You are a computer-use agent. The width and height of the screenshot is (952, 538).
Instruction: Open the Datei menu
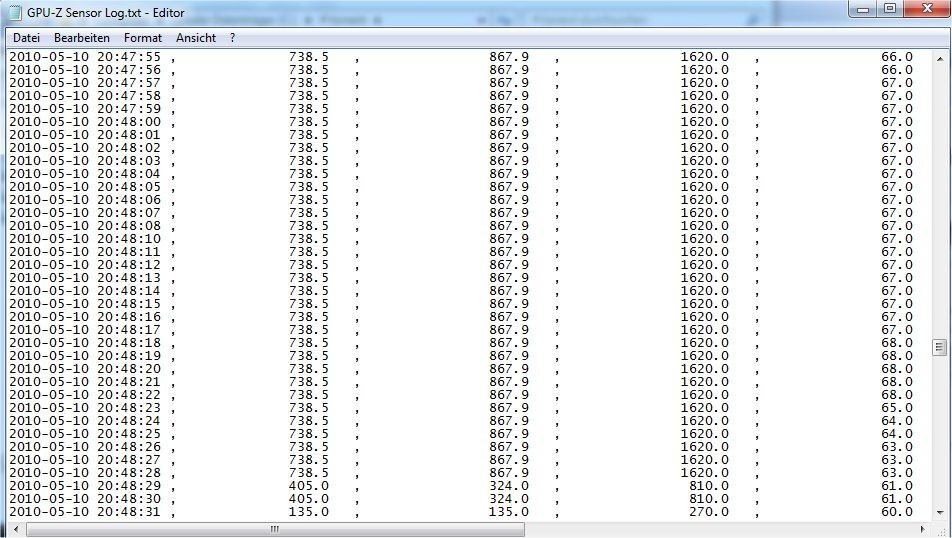pyautogui.click(x=26, y=38)
